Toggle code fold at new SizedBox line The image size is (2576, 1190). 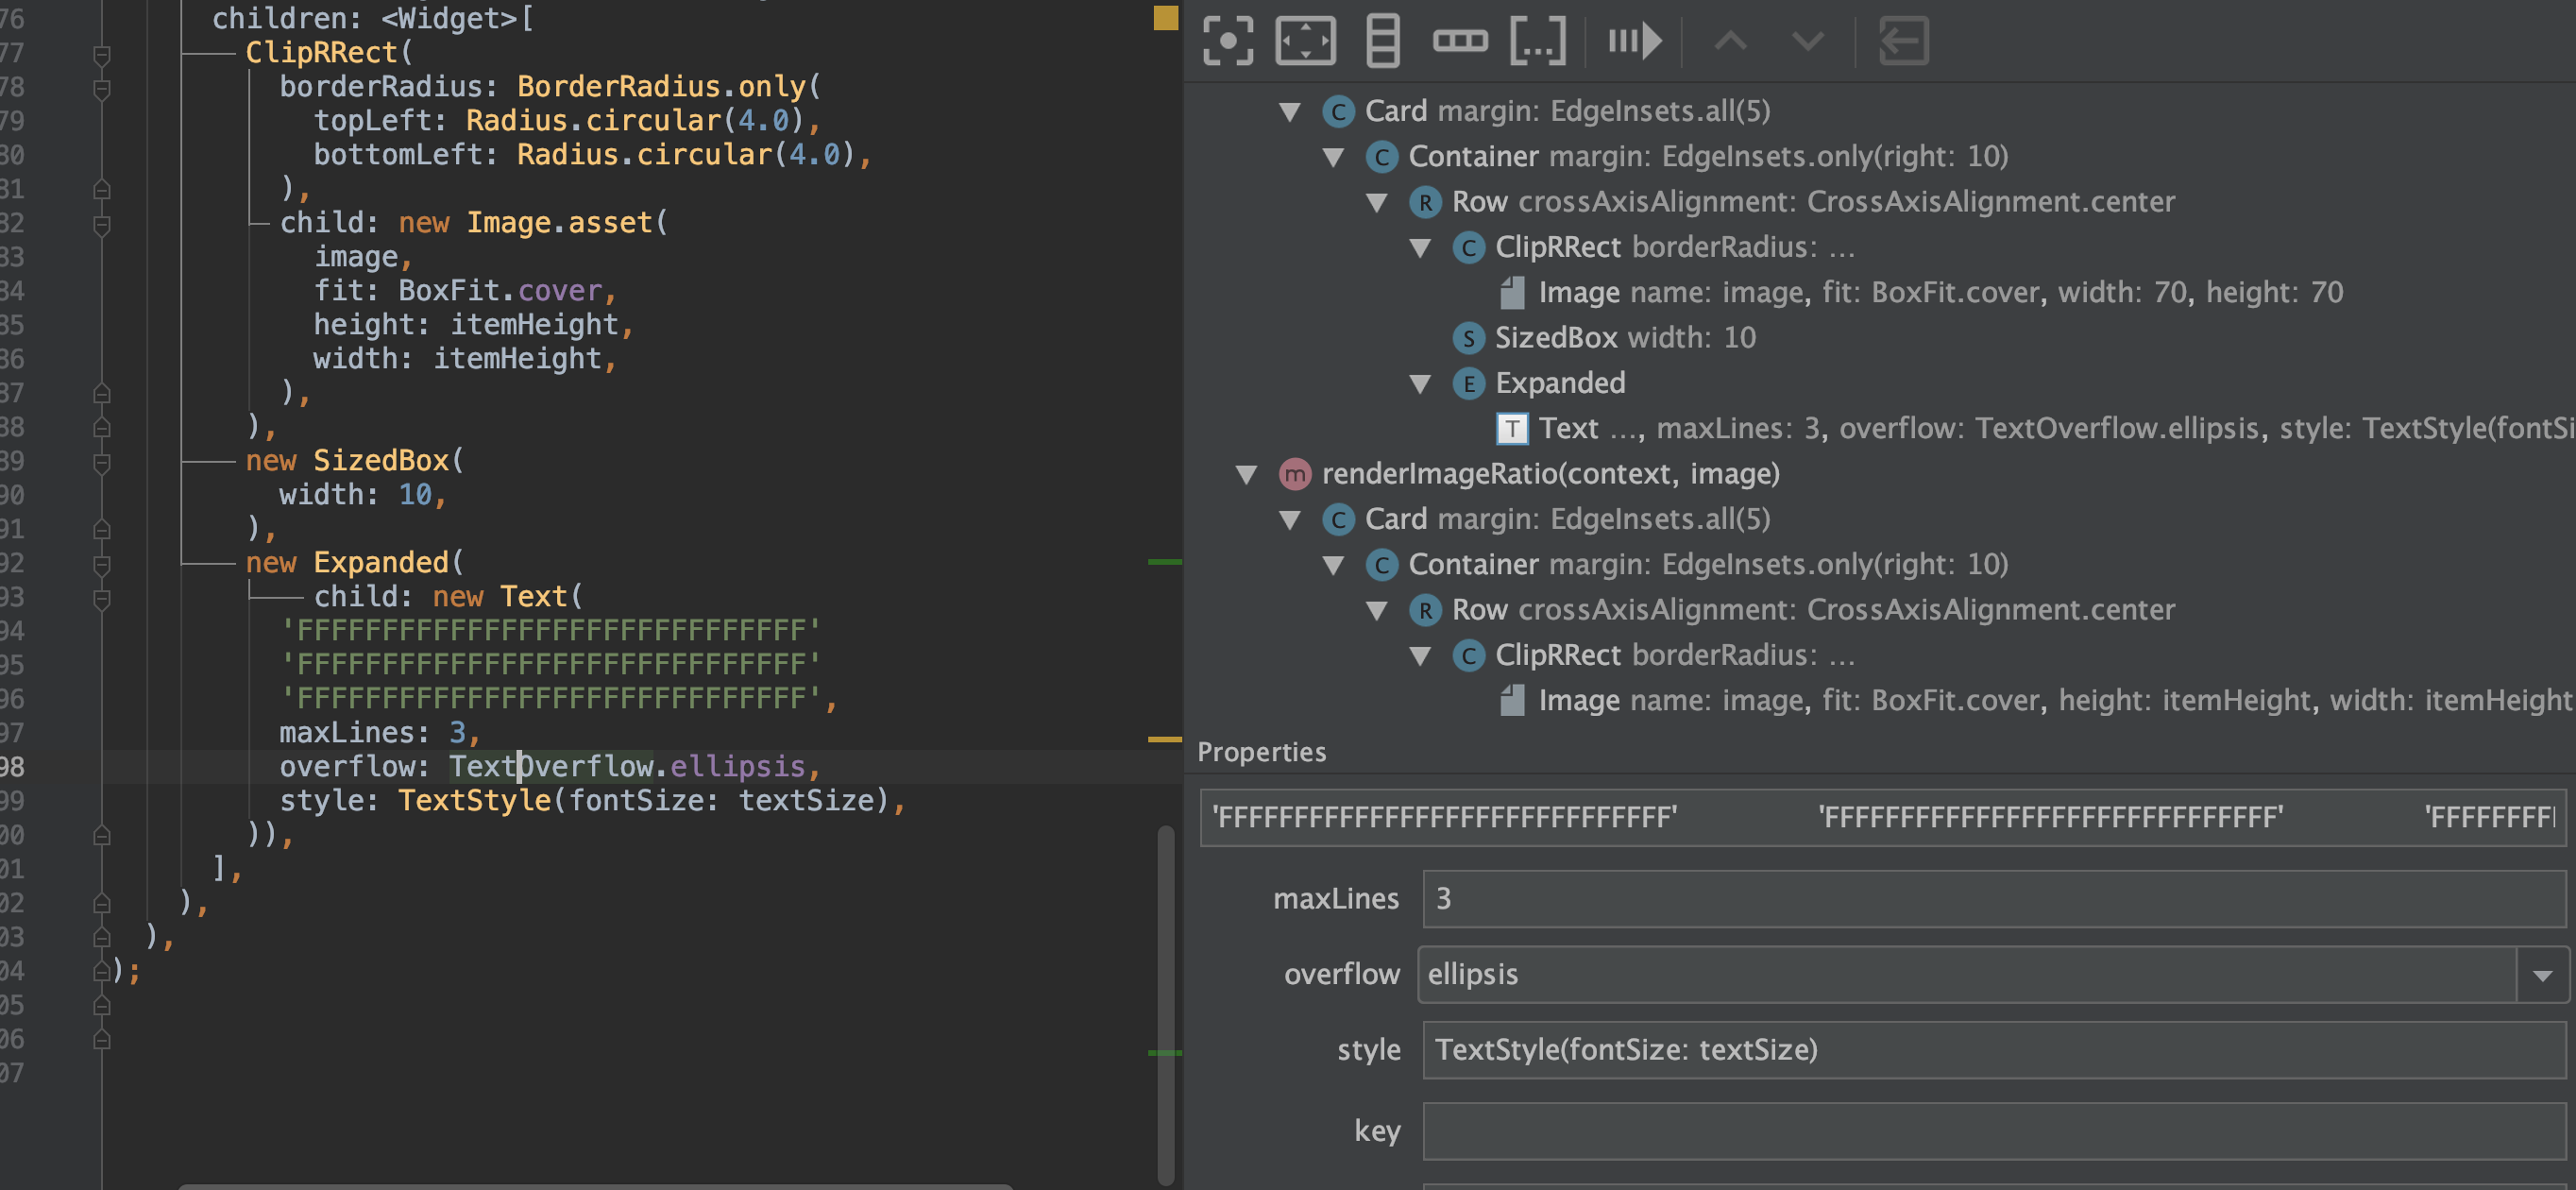click(102, 461)
